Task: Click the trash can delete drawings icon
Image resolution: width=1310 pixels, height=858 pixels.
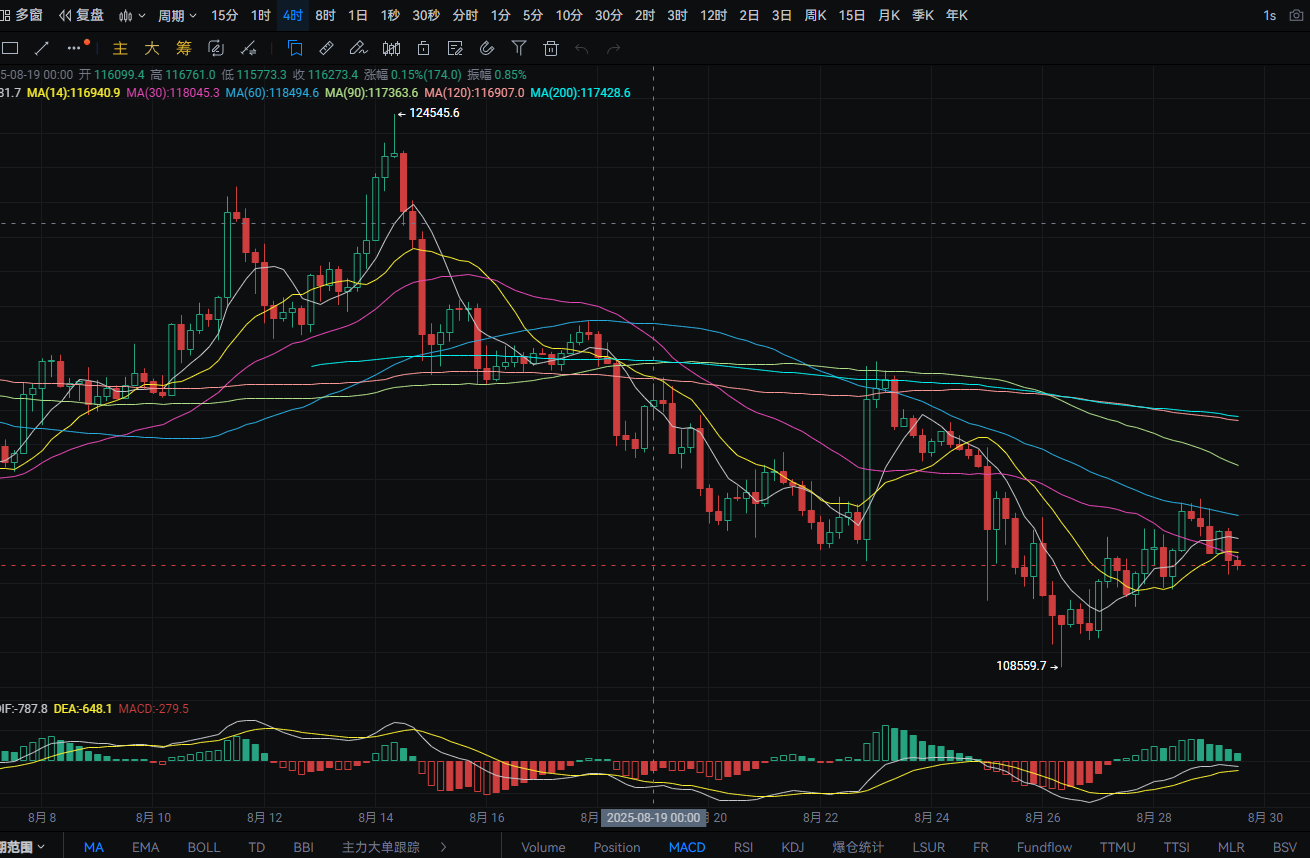Action: coord(550,47)
